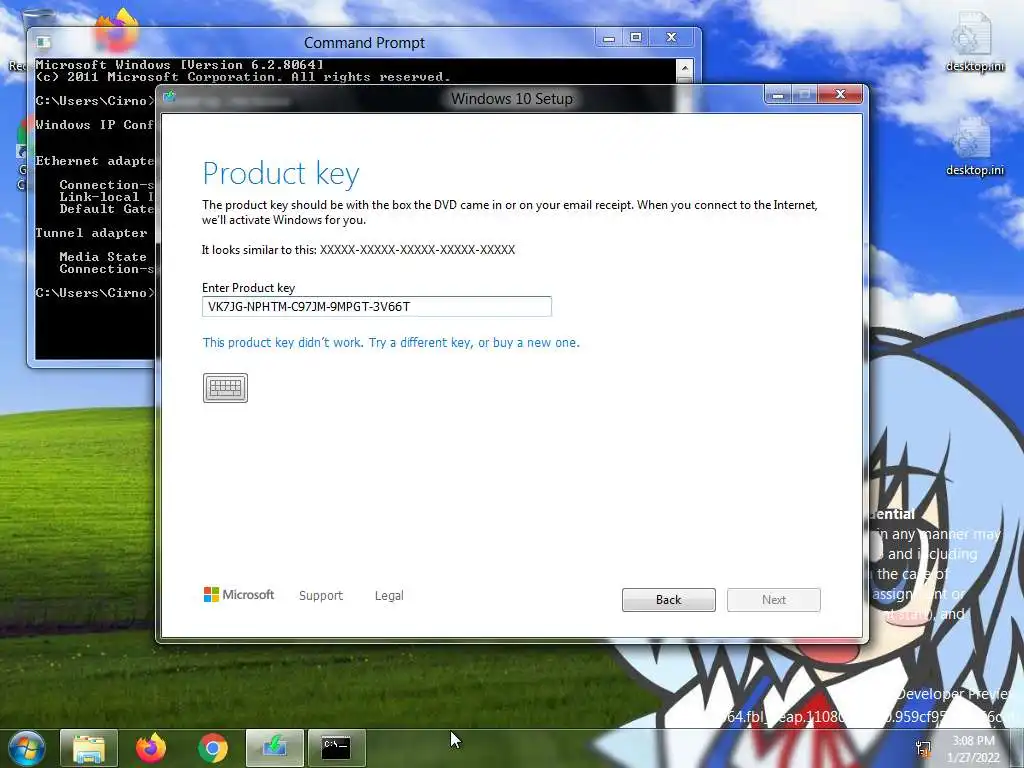Click the Firefox desktop shortcut icon
Image resolution: width=1024 pixels, height=768 pixels.
coord(118,29)
